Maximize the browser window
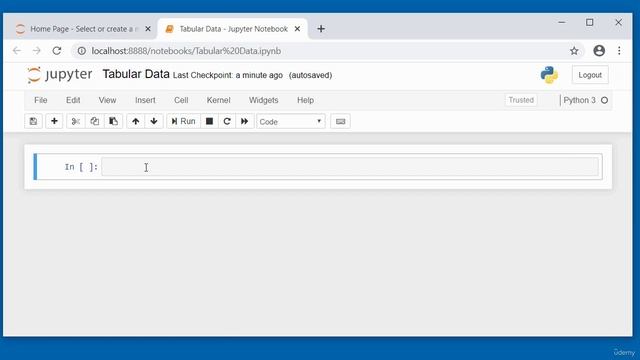 (590, 22)
